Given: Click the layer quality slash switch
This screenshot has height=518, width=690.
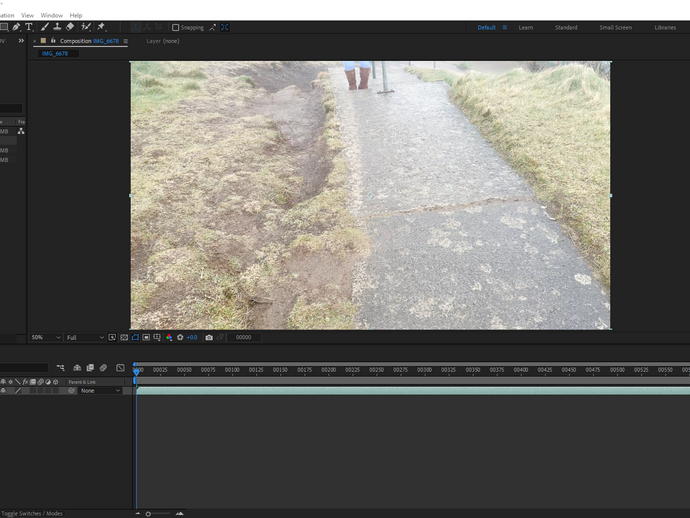Looking at the screenshot, I should [x=18, y=390].
